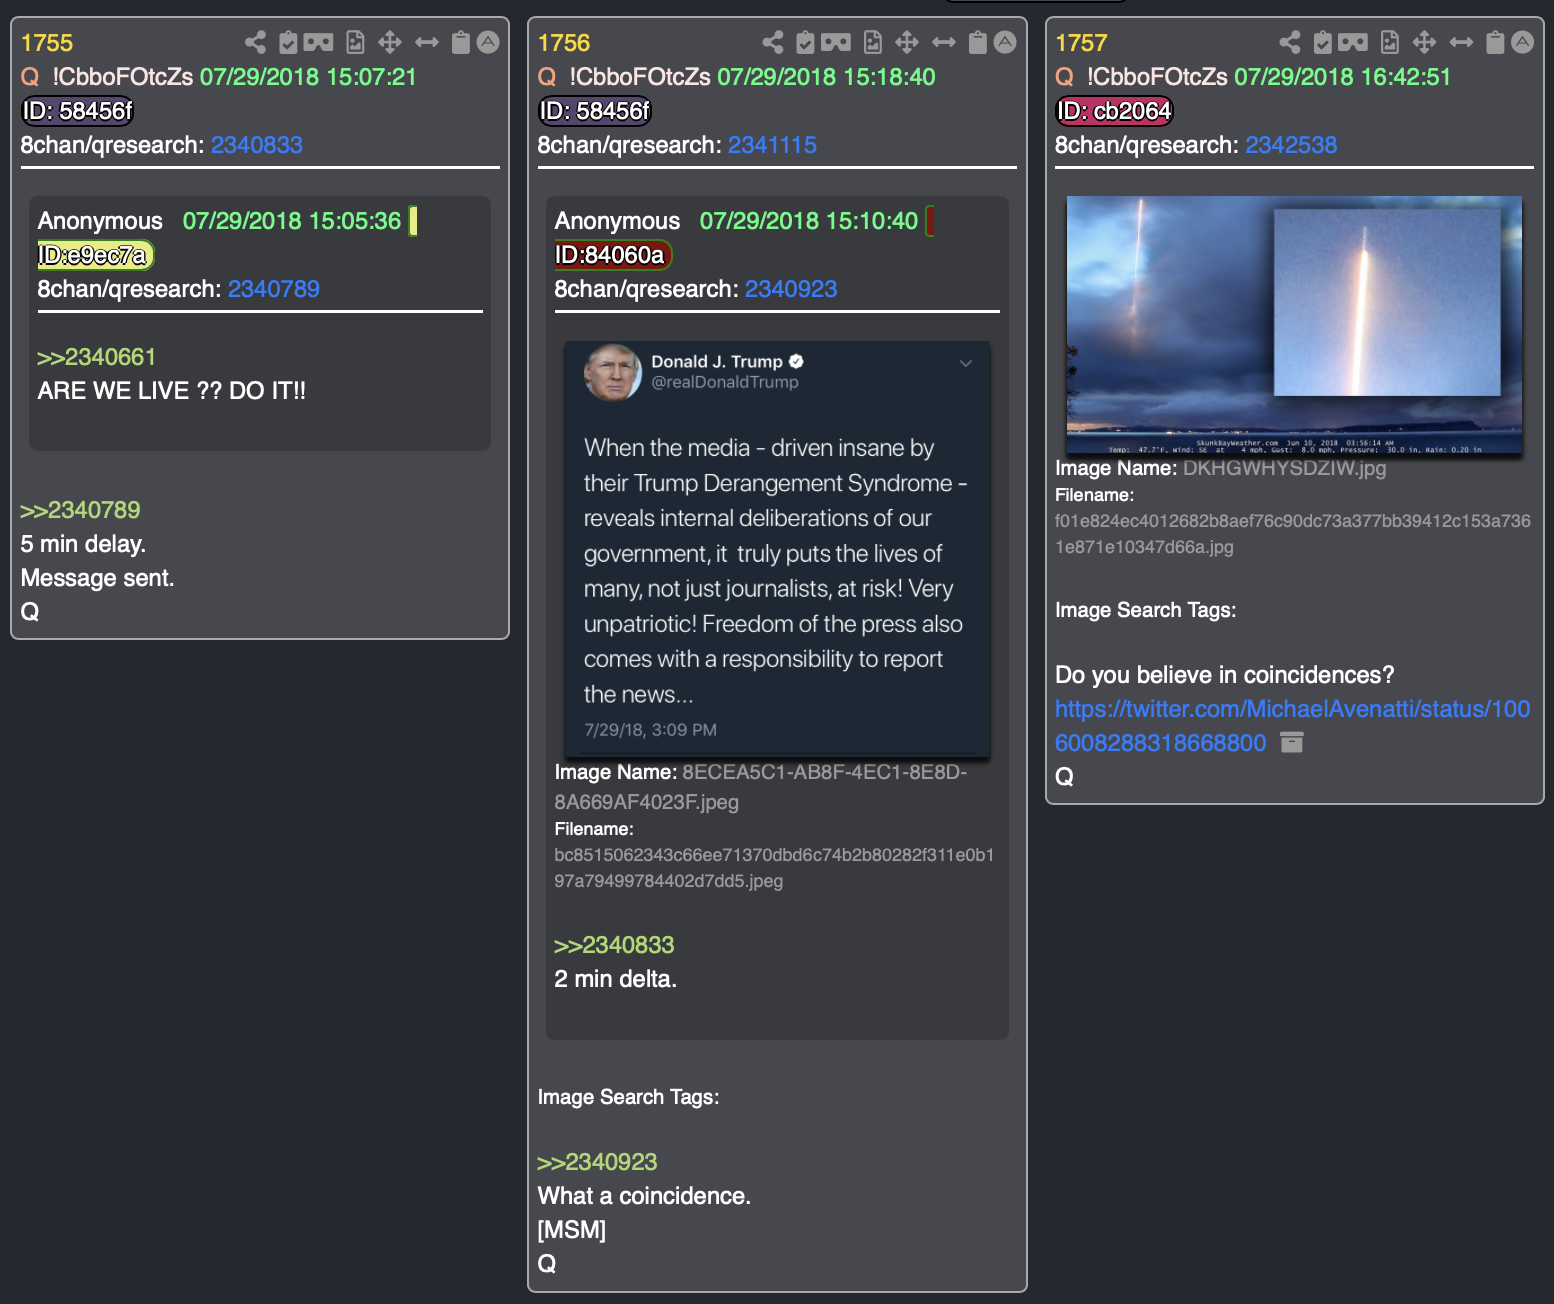Click Trump profile avatar in tweet image

613,372
